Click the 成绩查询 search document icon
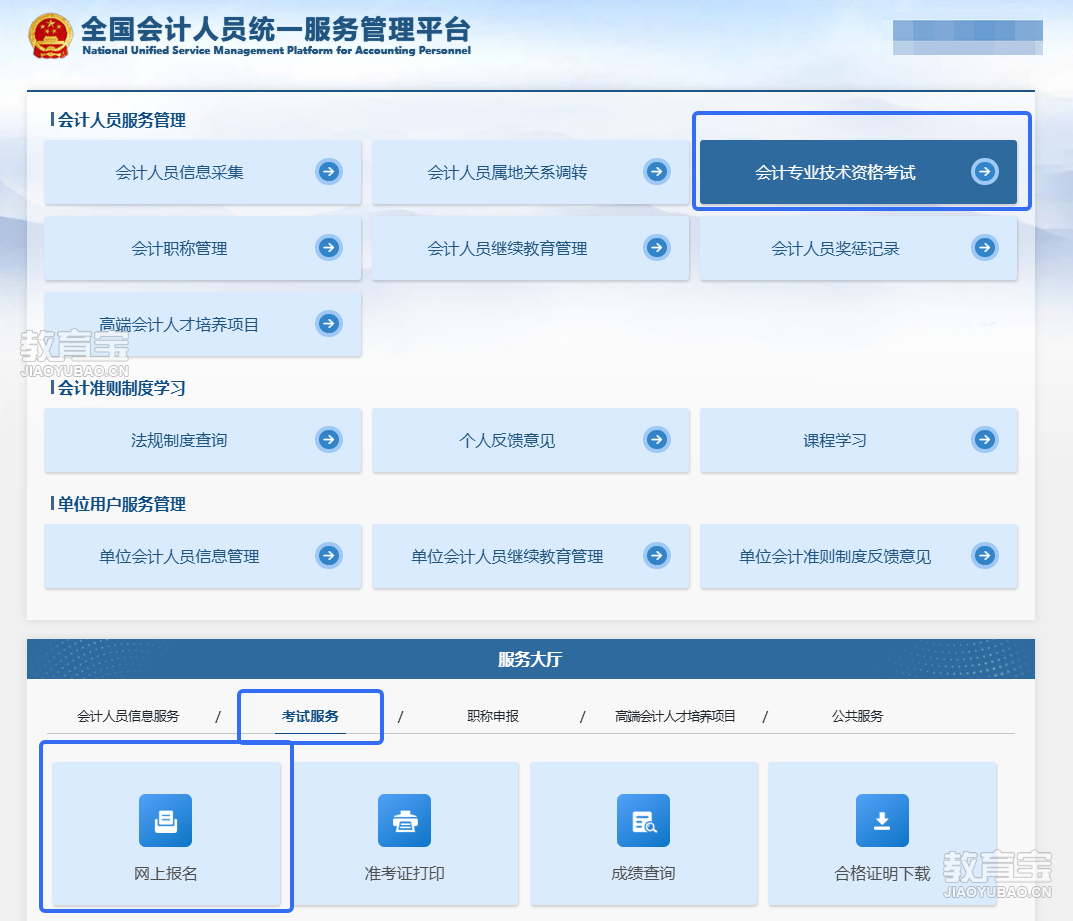1073x921 pixels. [x=643, y=820]
